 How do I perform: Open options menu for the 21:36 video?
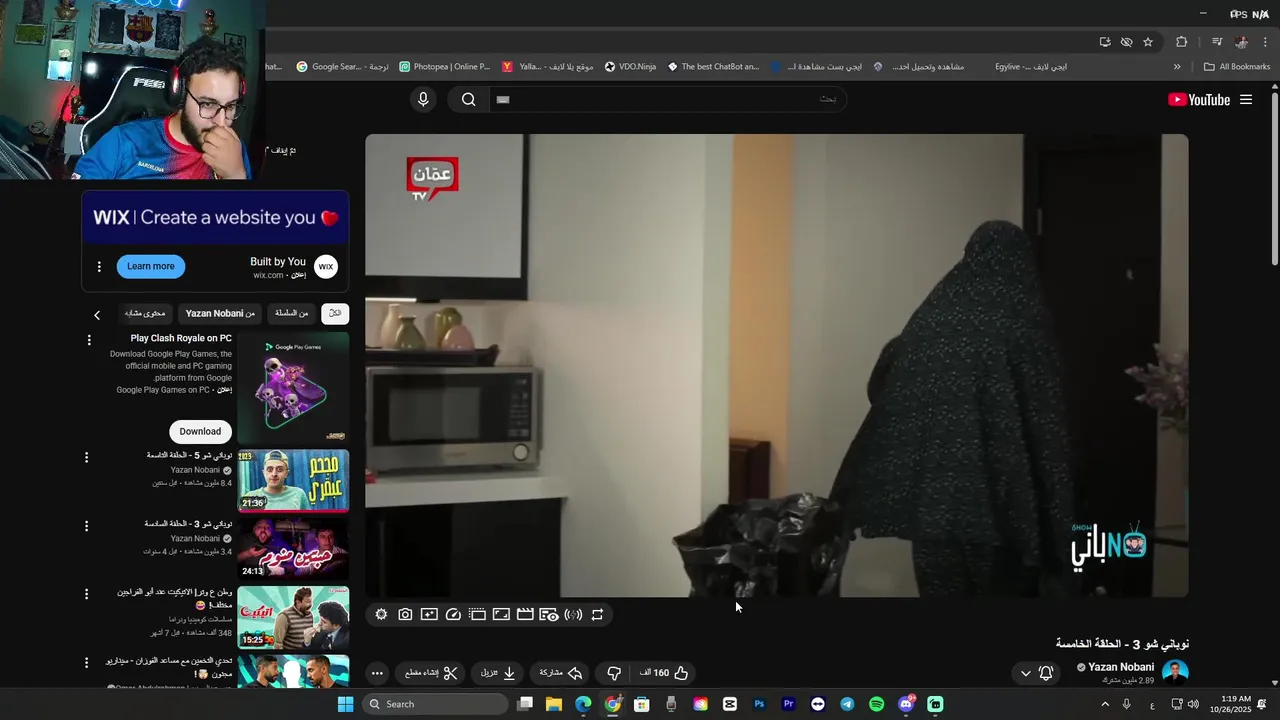coord(86,457)
